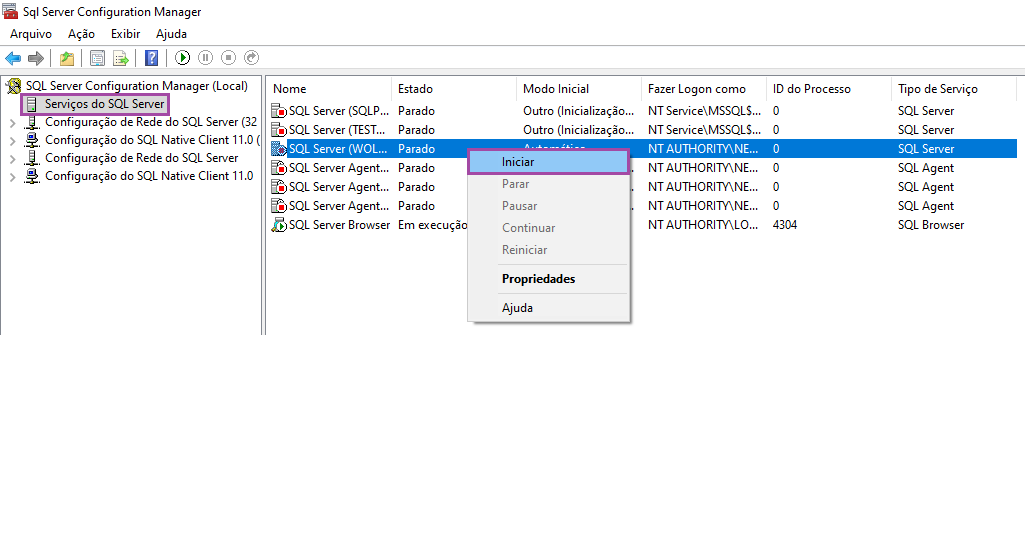The height and width of the screenshot is (539, 1025).
Task: Click the SQL Server Configuration Manager (Local) root icon
Action: (14, 86)
